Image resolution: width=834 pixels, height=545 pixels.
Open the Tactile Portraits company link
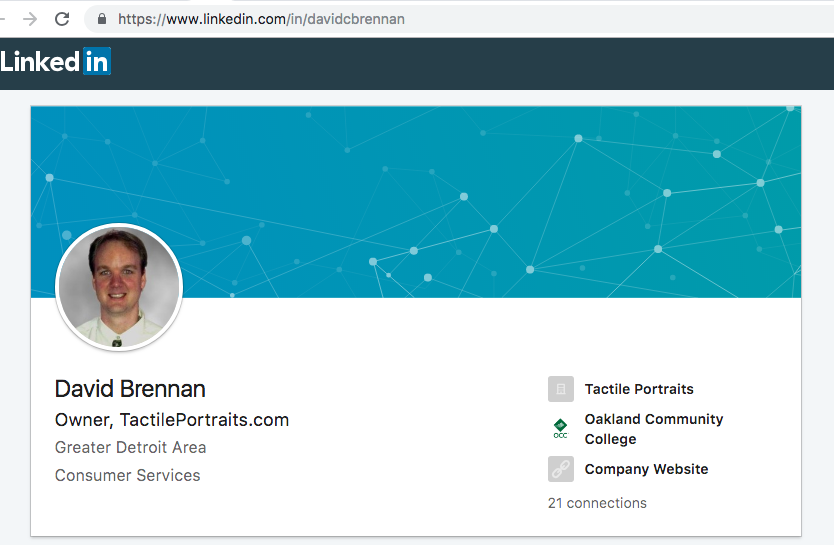(639, 389)
